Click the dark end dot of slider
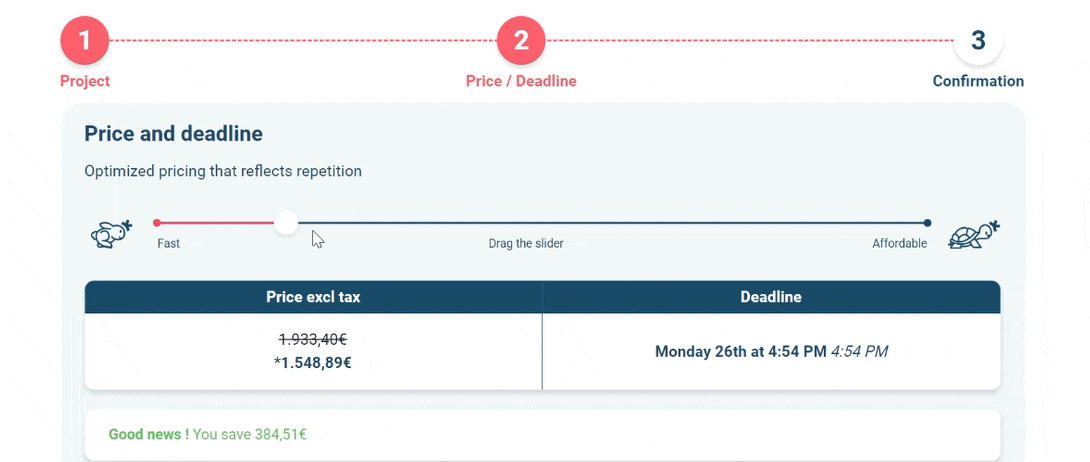 pos(927,223)
